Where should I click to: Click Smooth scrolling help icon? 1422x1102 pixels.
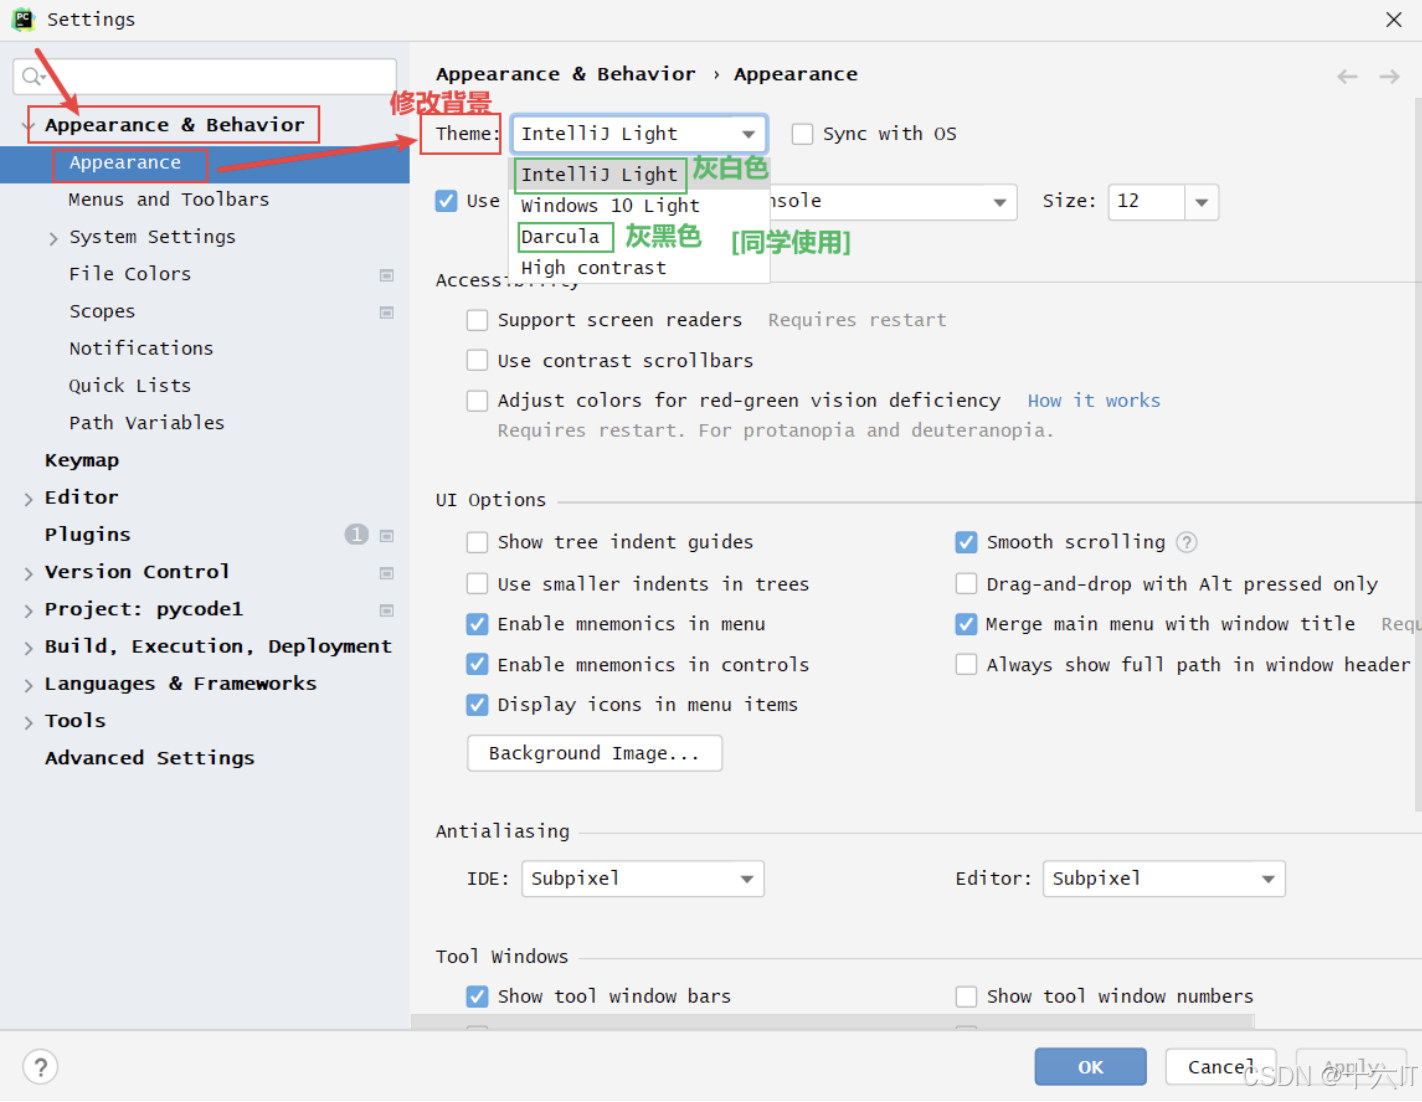pos(1186,542)
